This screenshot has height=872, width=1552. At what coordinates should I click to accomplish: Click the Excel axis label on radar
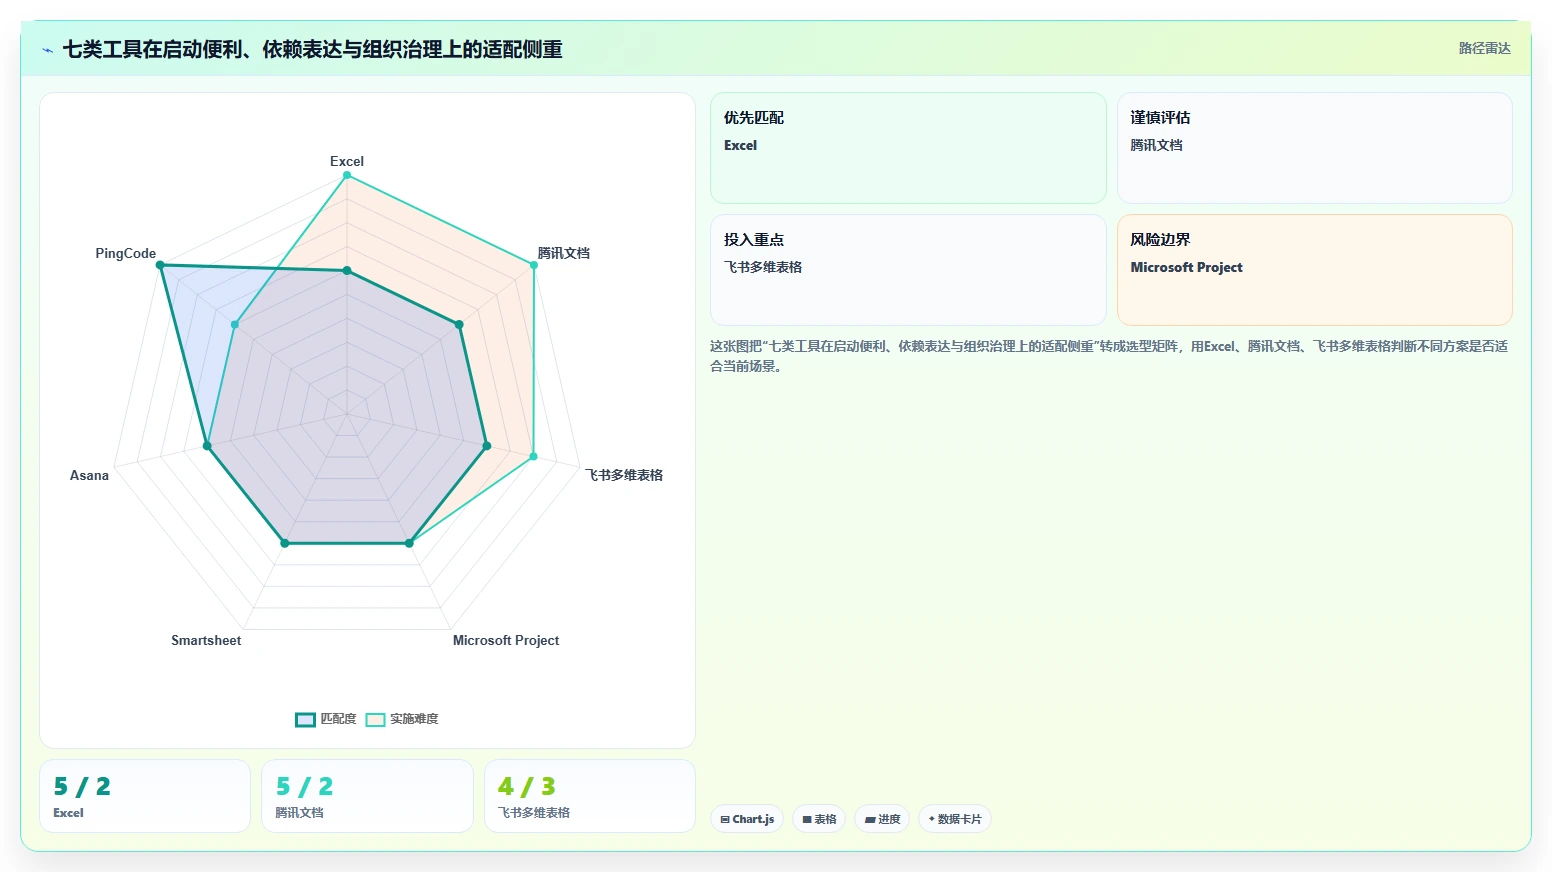347,161
